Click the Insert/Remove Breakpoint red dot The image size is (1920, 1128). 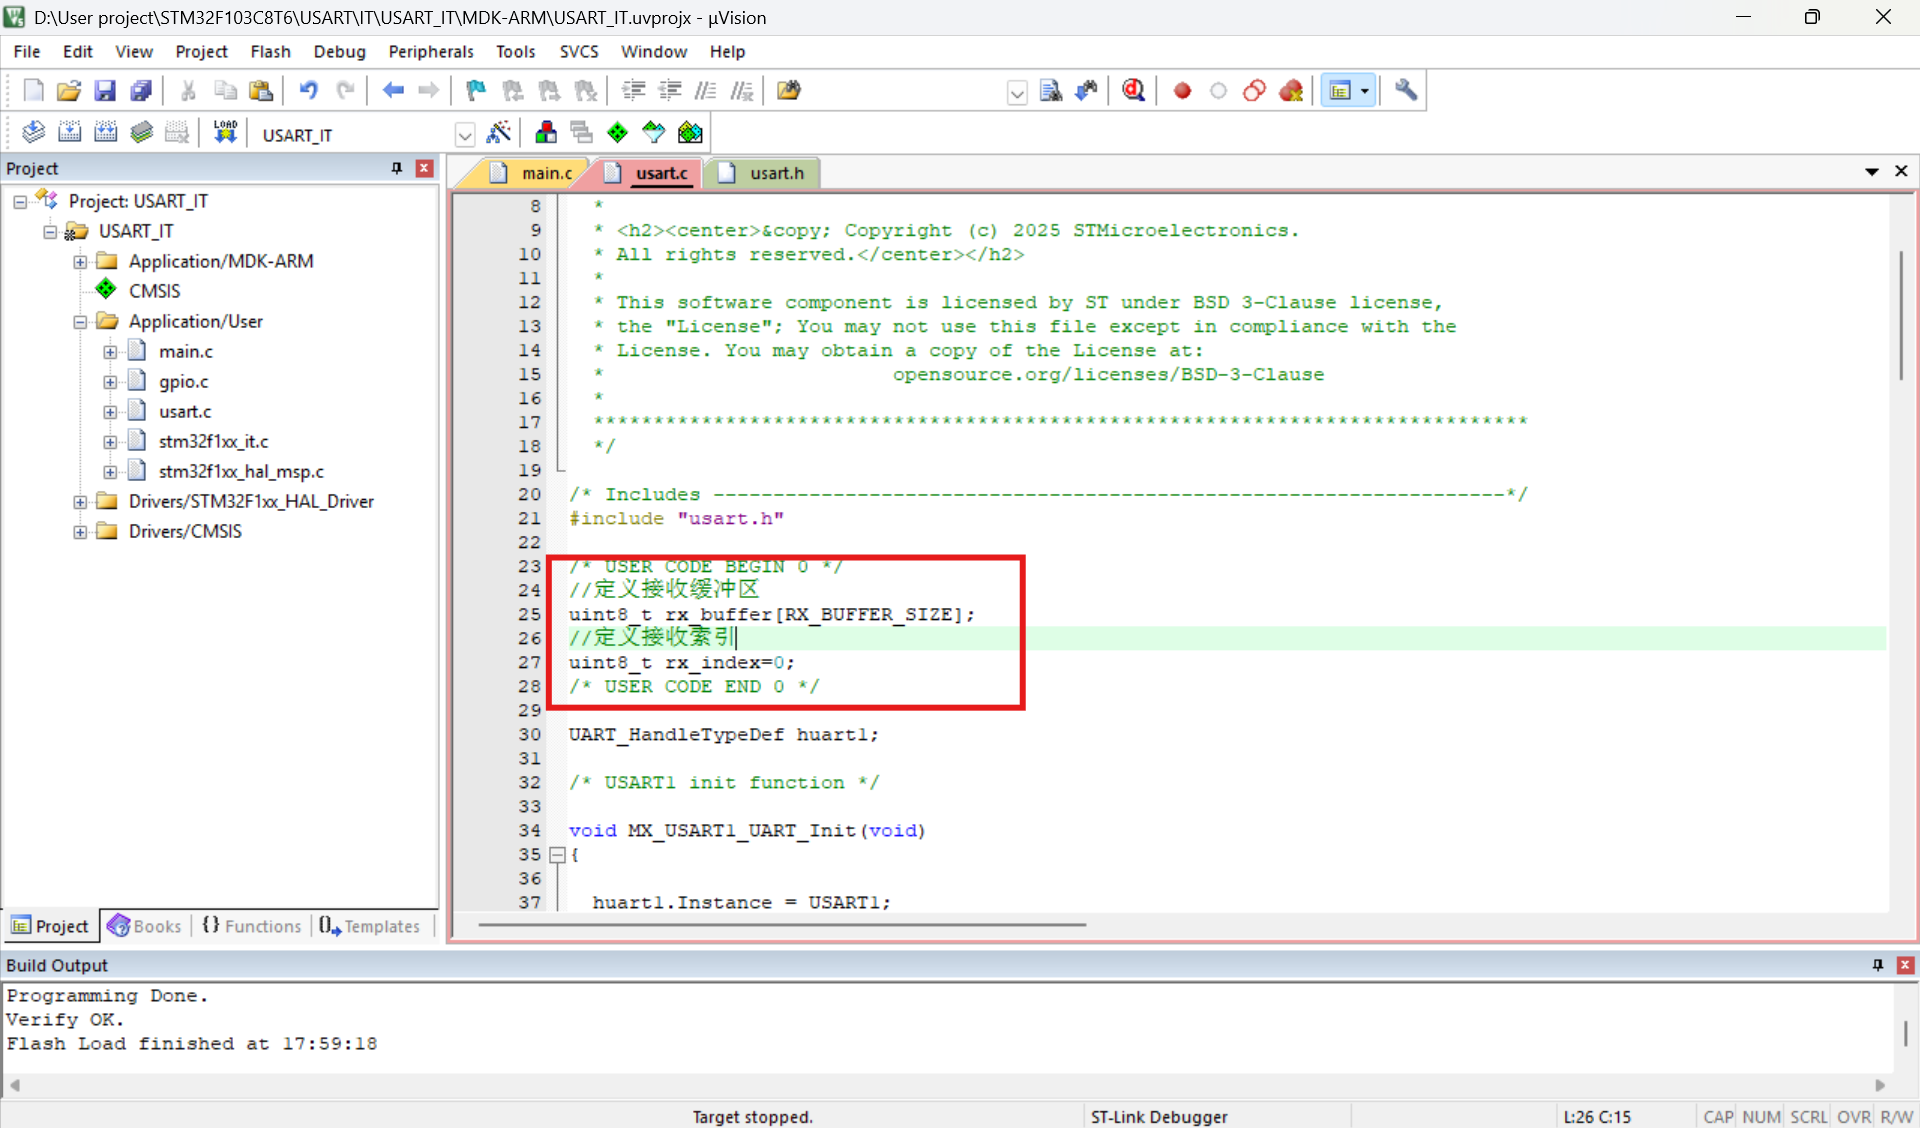pyautogui.click(x=1182, y=91)
